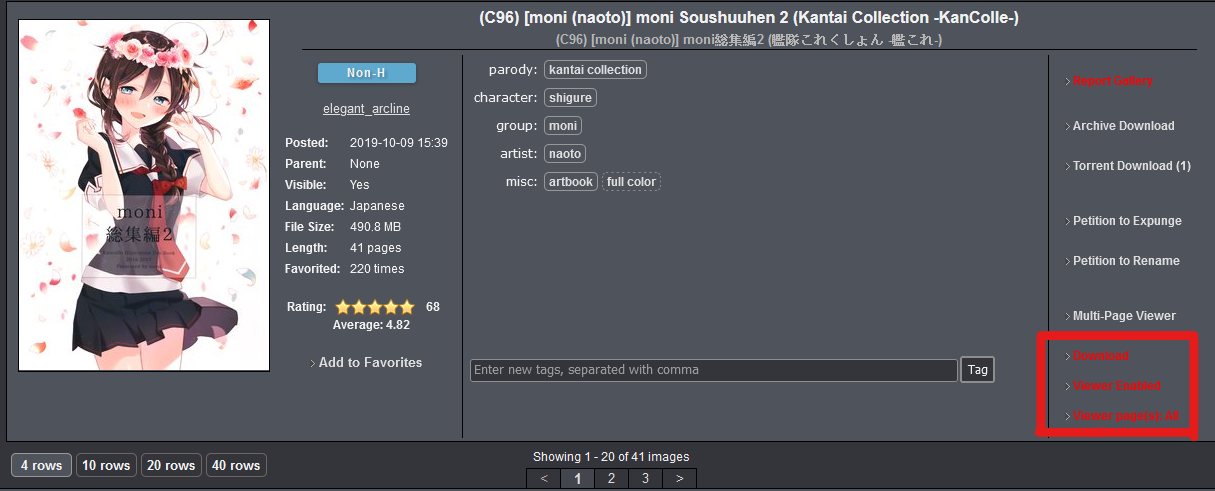Screen dimensions: 1215x491
Task: Click the Report Gallery link
Action: click(1112, 81)
